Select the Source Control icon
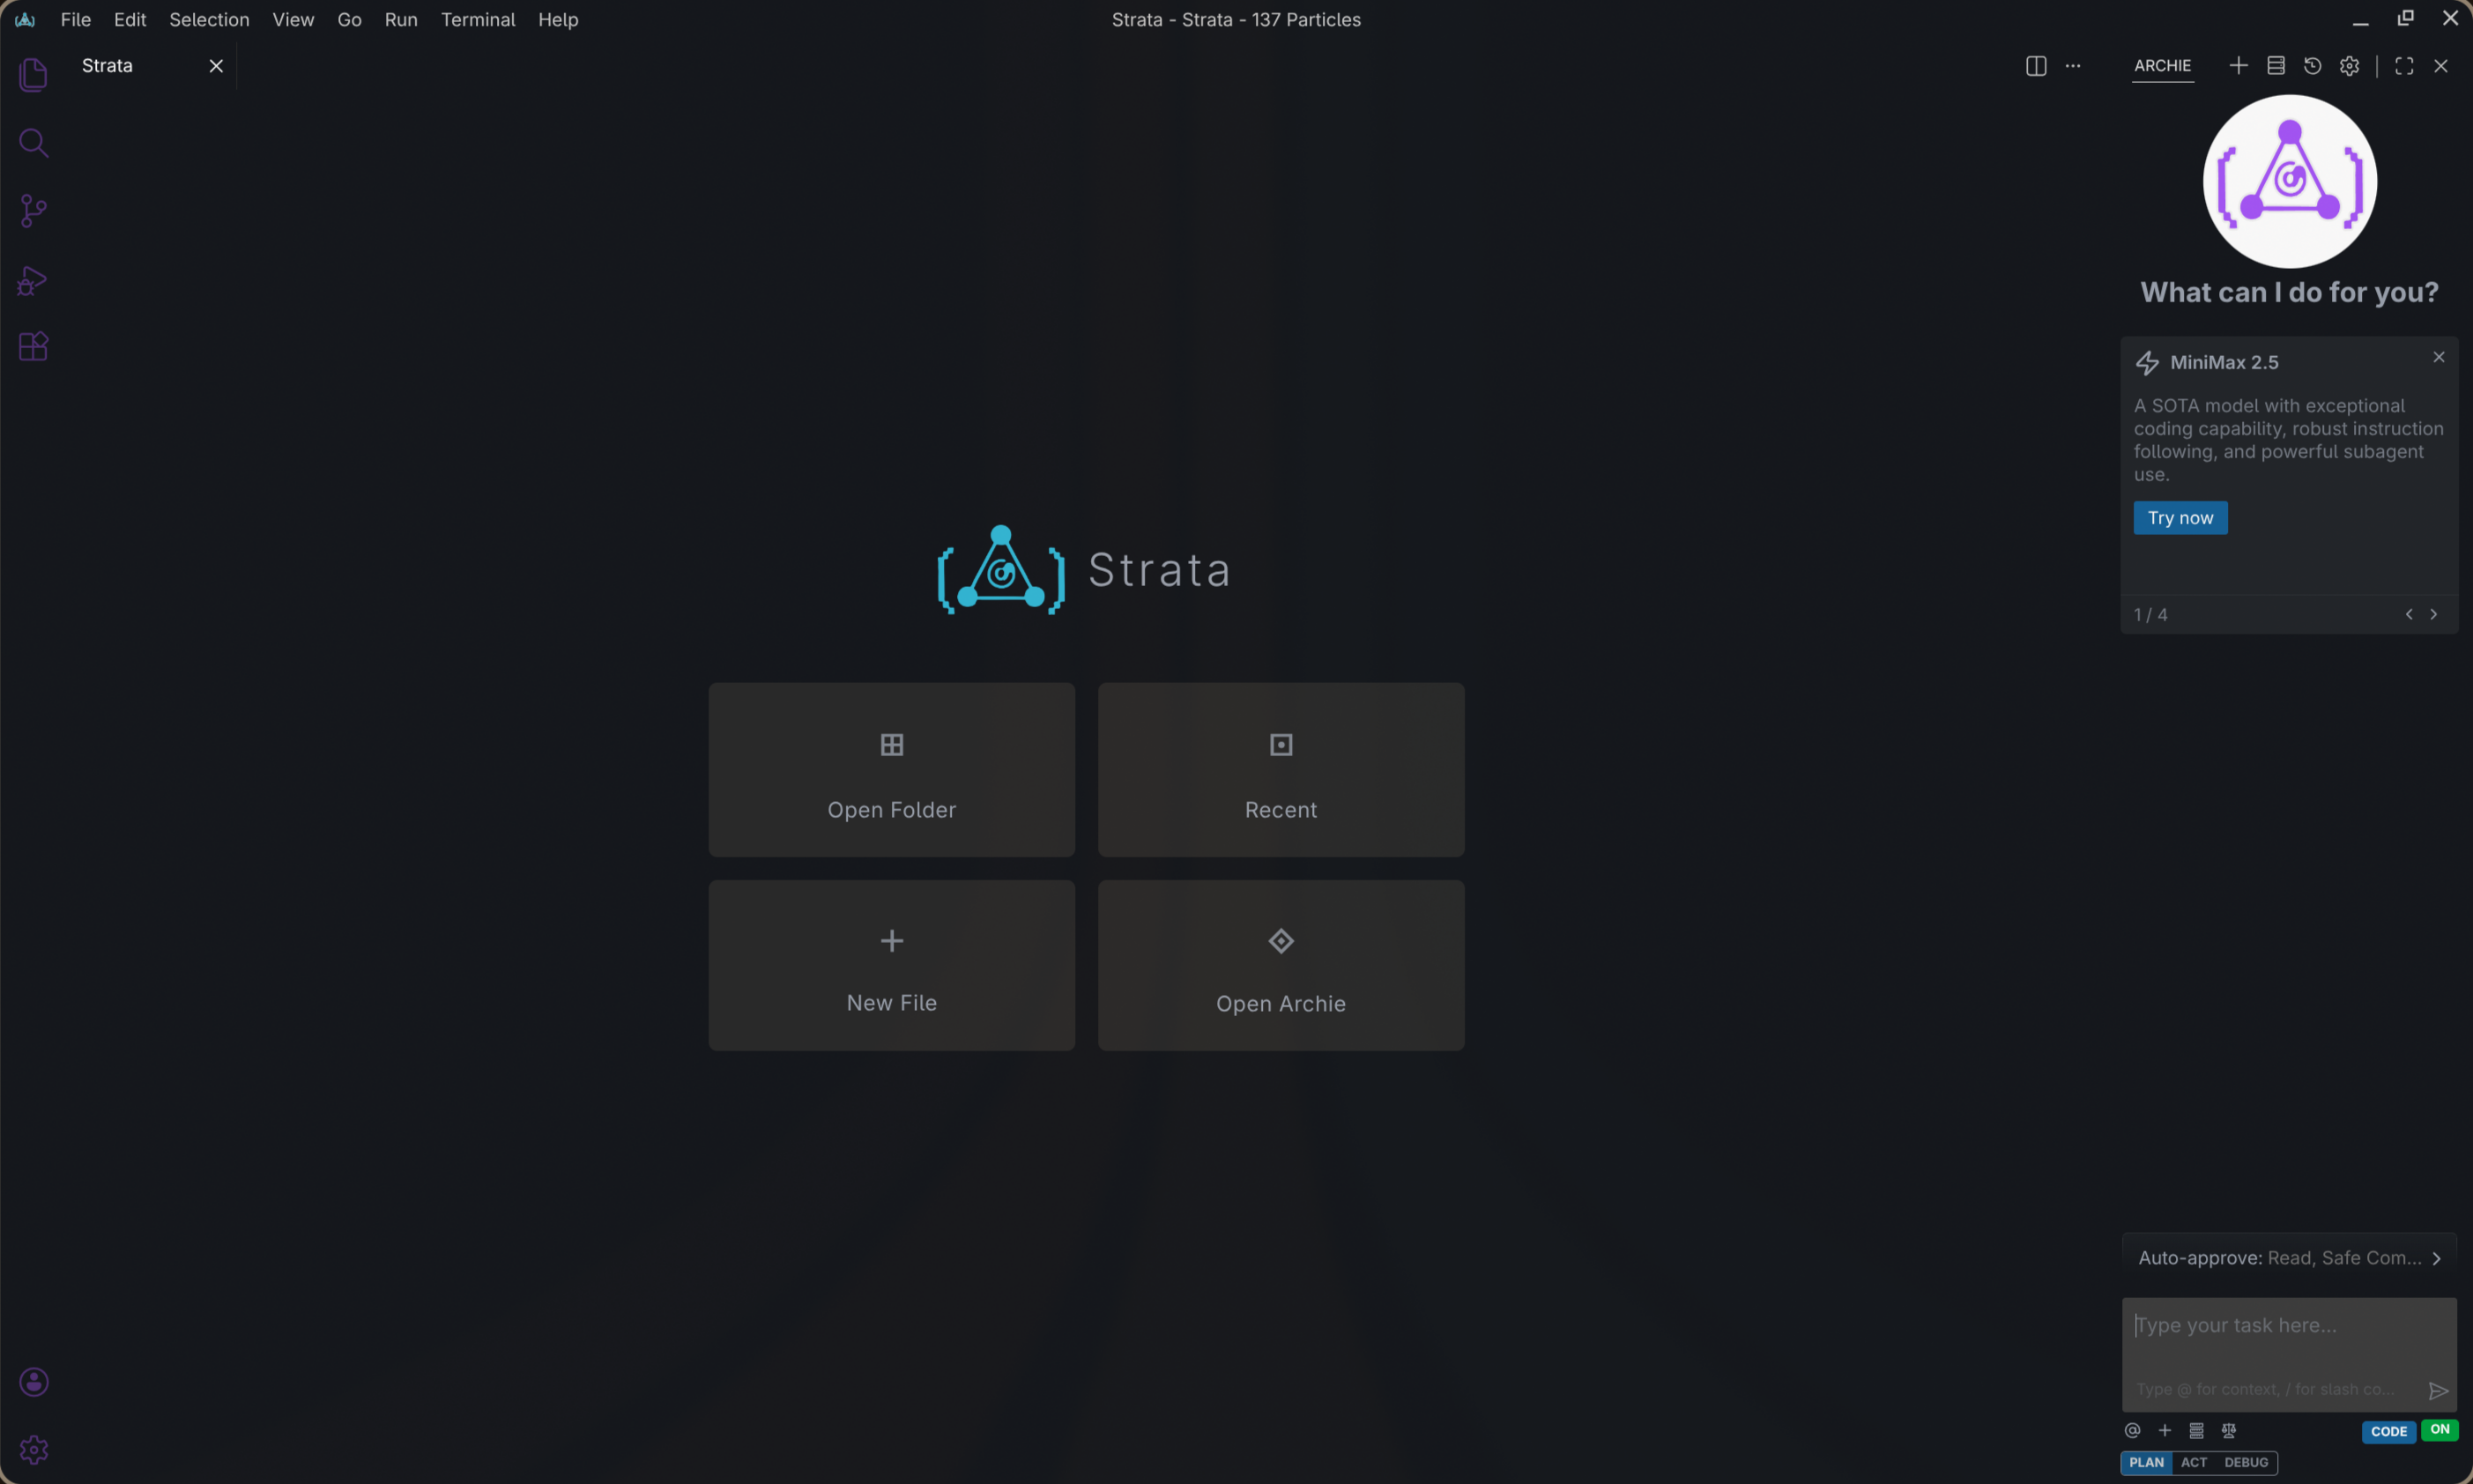2473x1484 pixels. click(34, 211)
